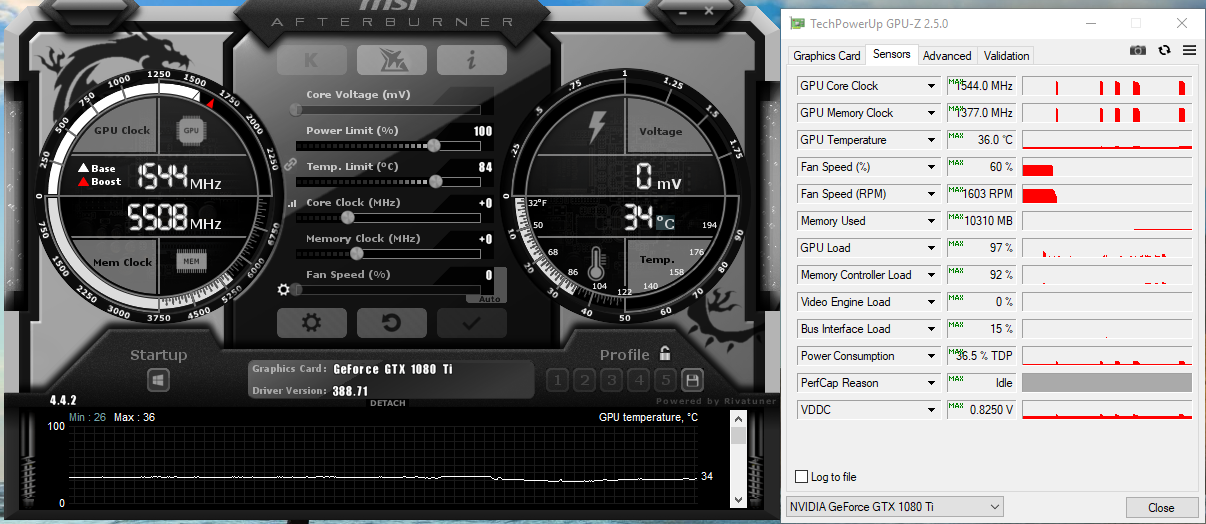Click DETACH under the Afterburner panel

click(x=388, y=403)
